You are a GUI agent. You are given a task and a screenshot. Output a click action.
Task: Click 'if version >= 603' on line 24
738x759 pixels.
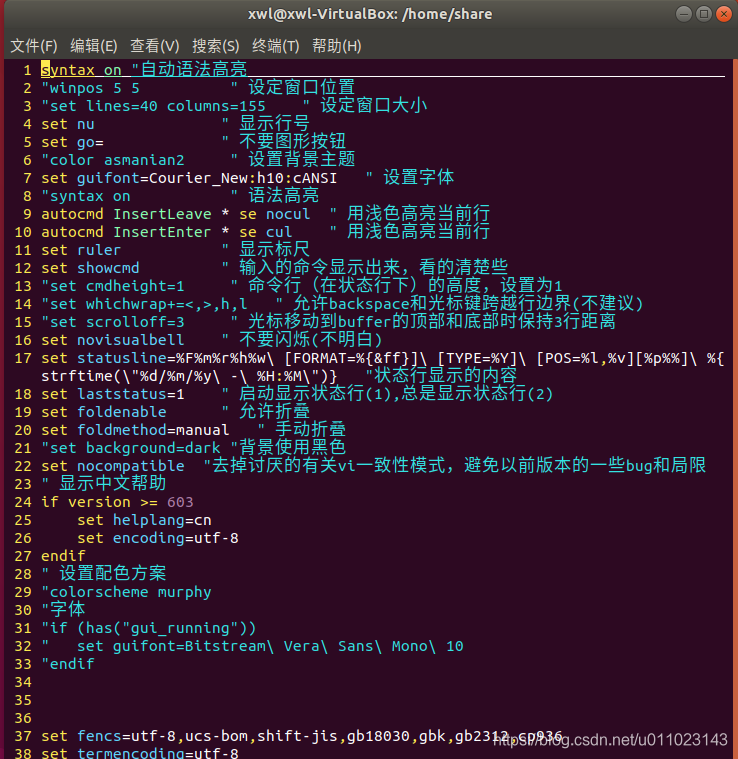pyautogui.click(x=117, y=502)
